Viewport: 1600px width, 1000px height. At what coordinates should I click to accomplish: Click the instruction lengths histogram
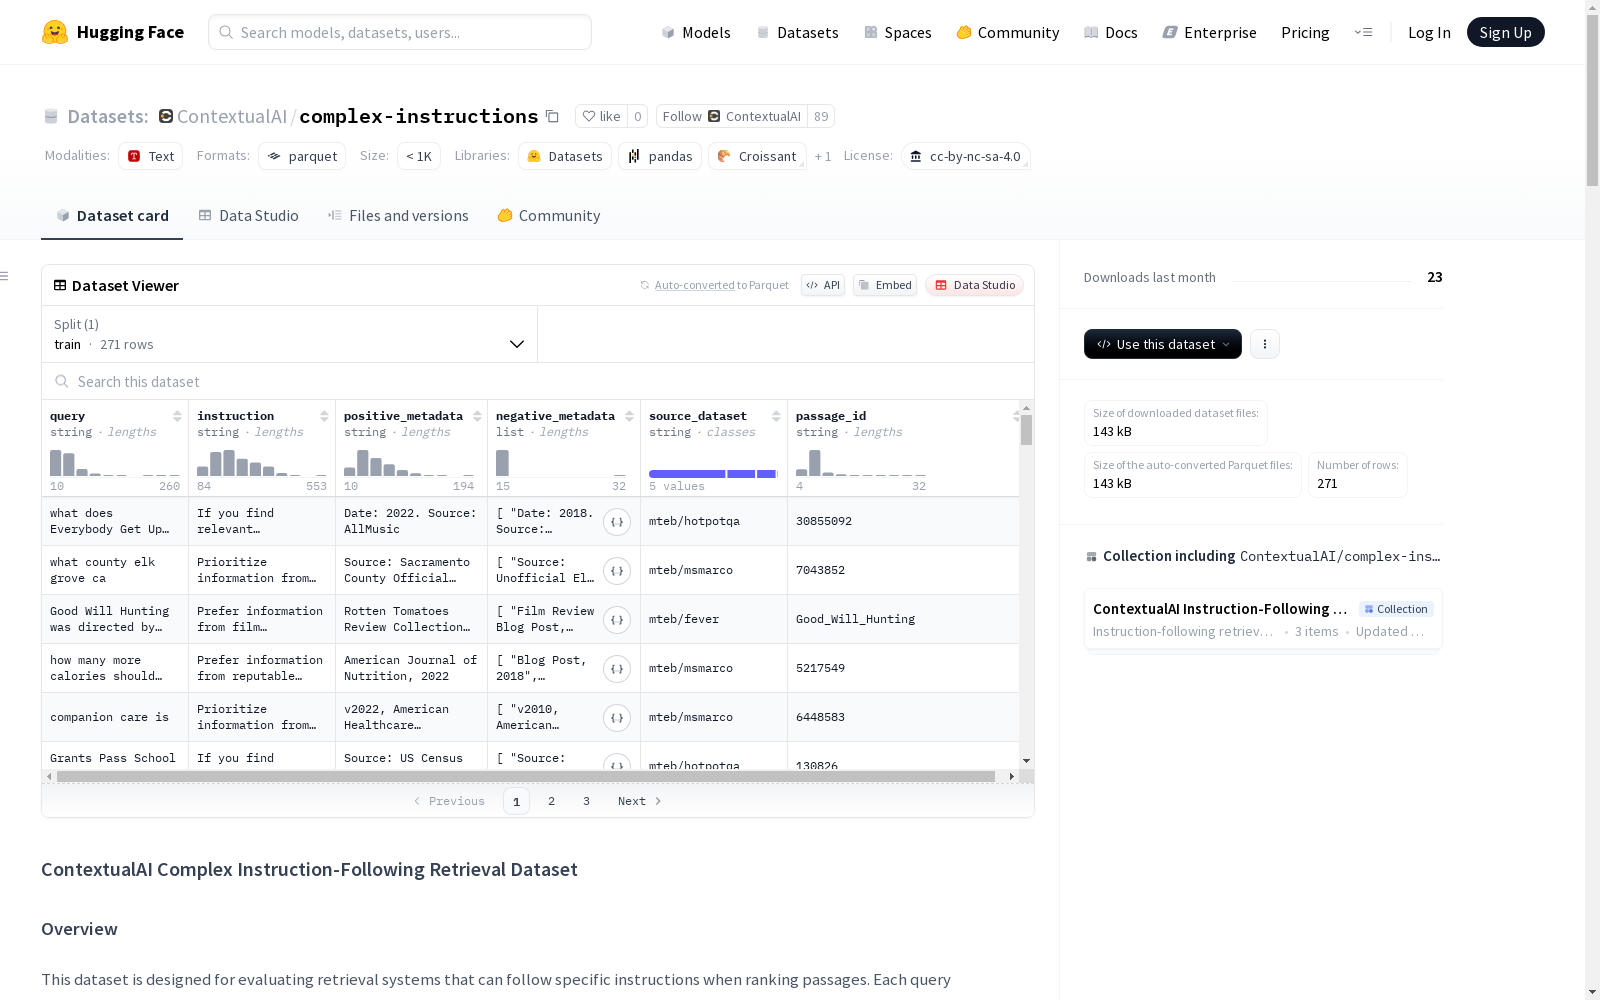(x=262, y=462)
